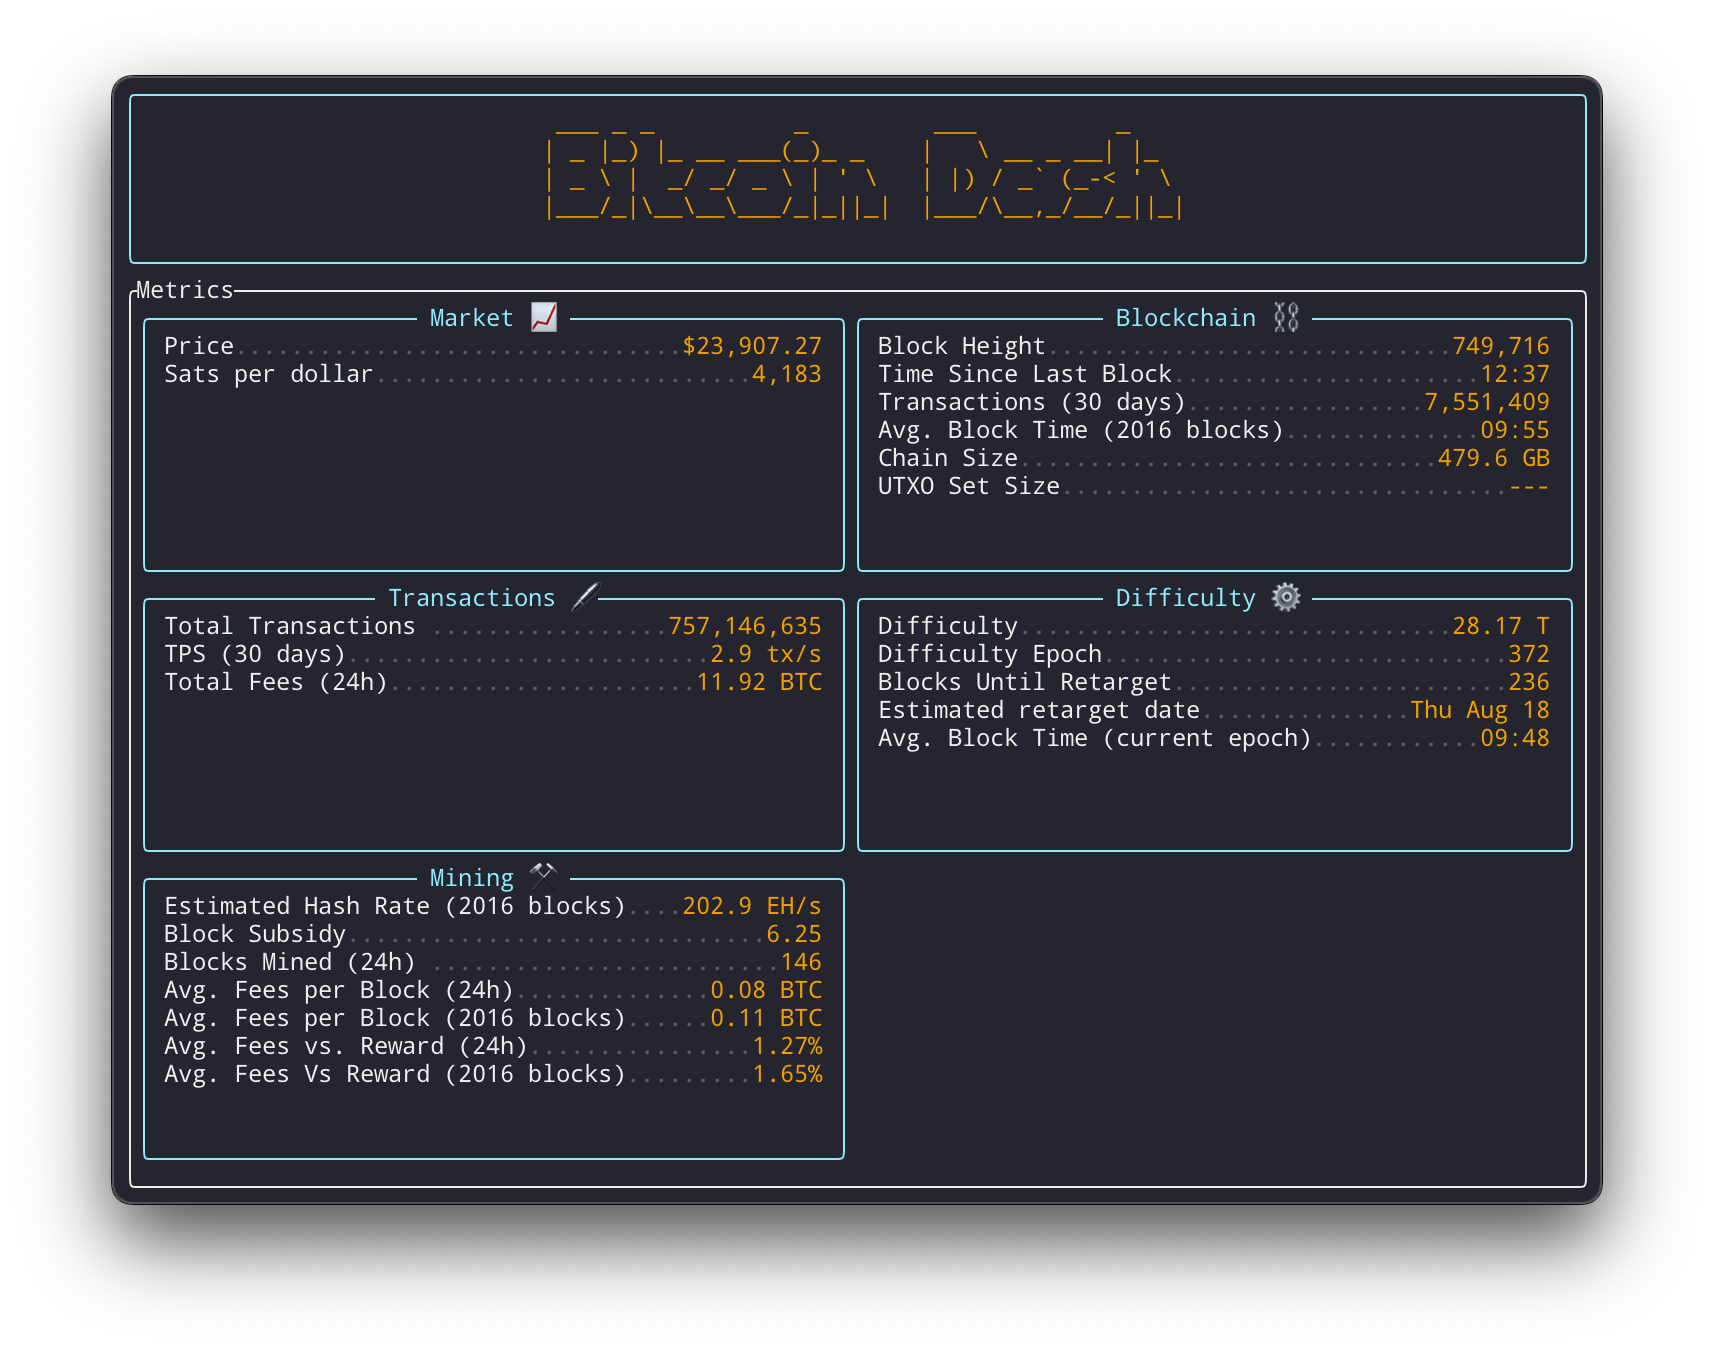1714x1352 pixels.
Task: Click the Estimated retarget date label
Action: click(x=1038, y=710)
